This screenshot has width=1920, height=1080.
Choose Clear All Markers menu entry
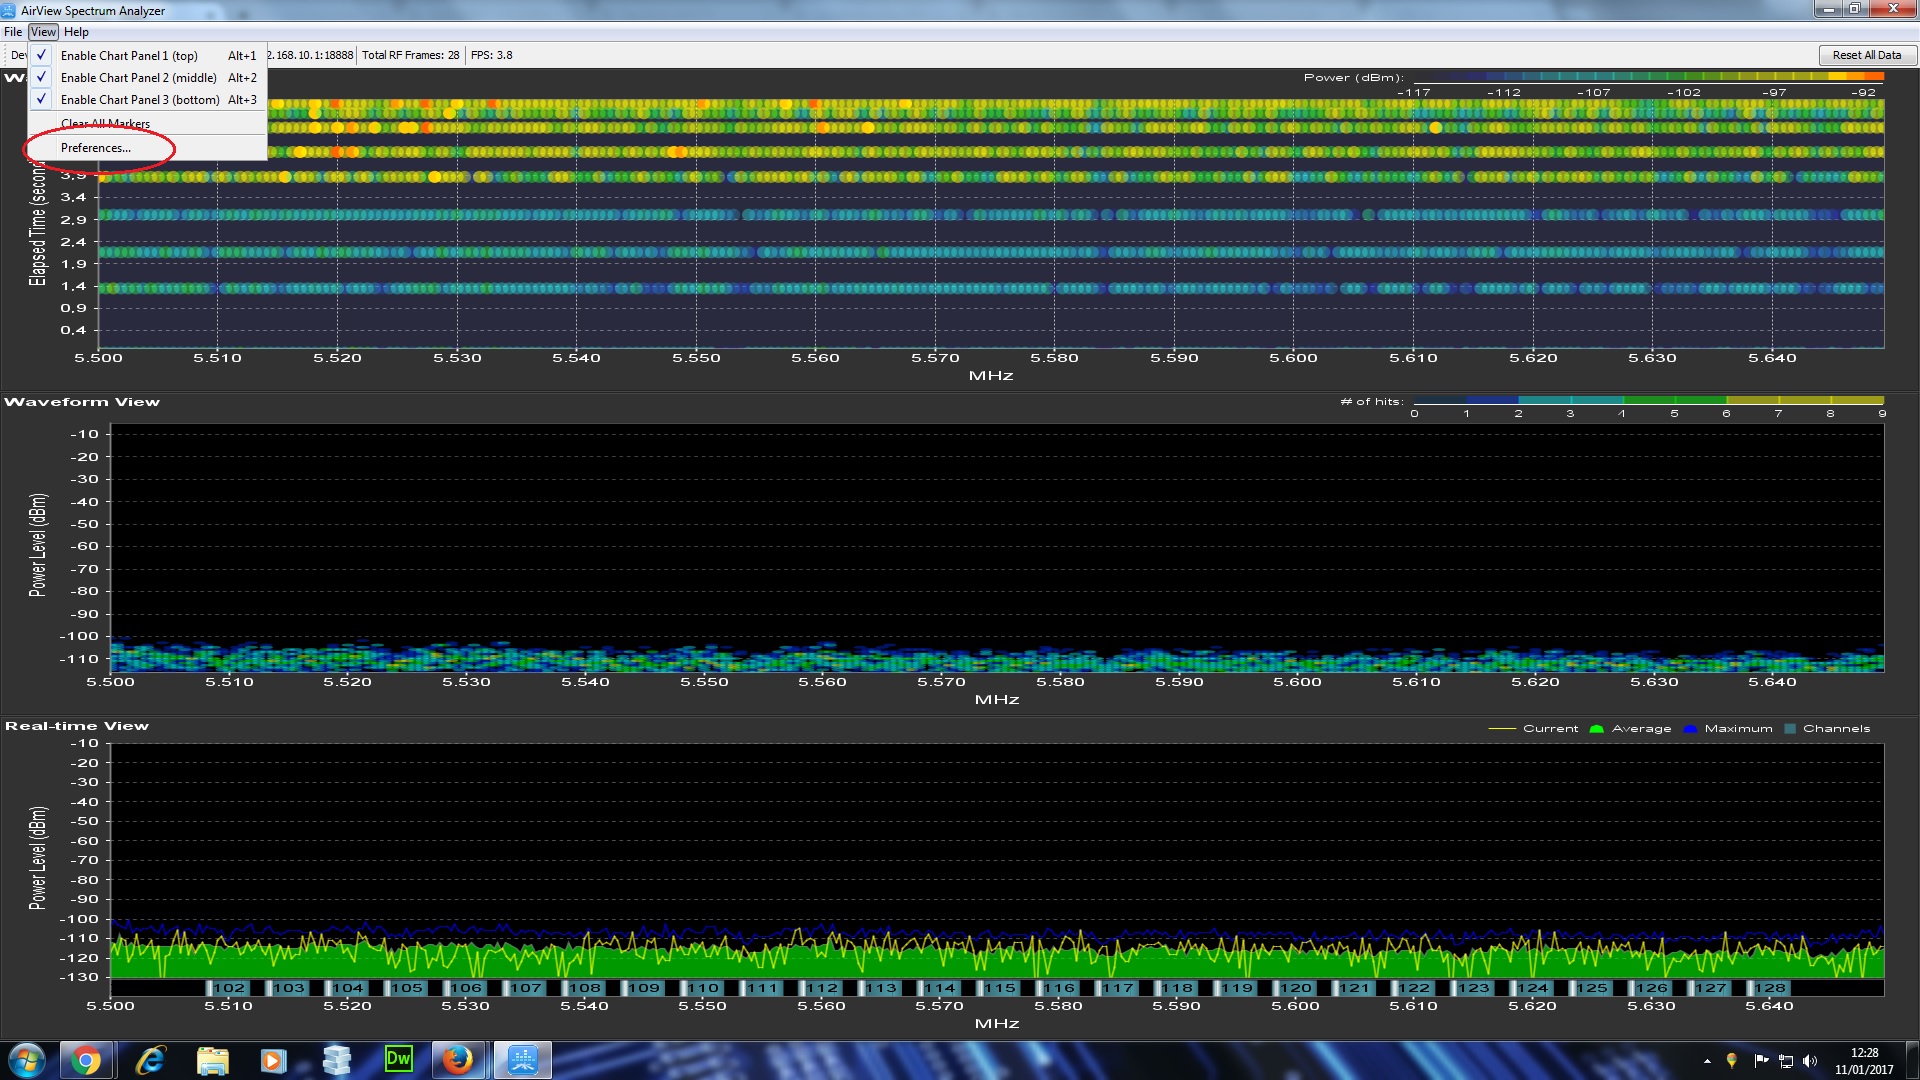105,124
